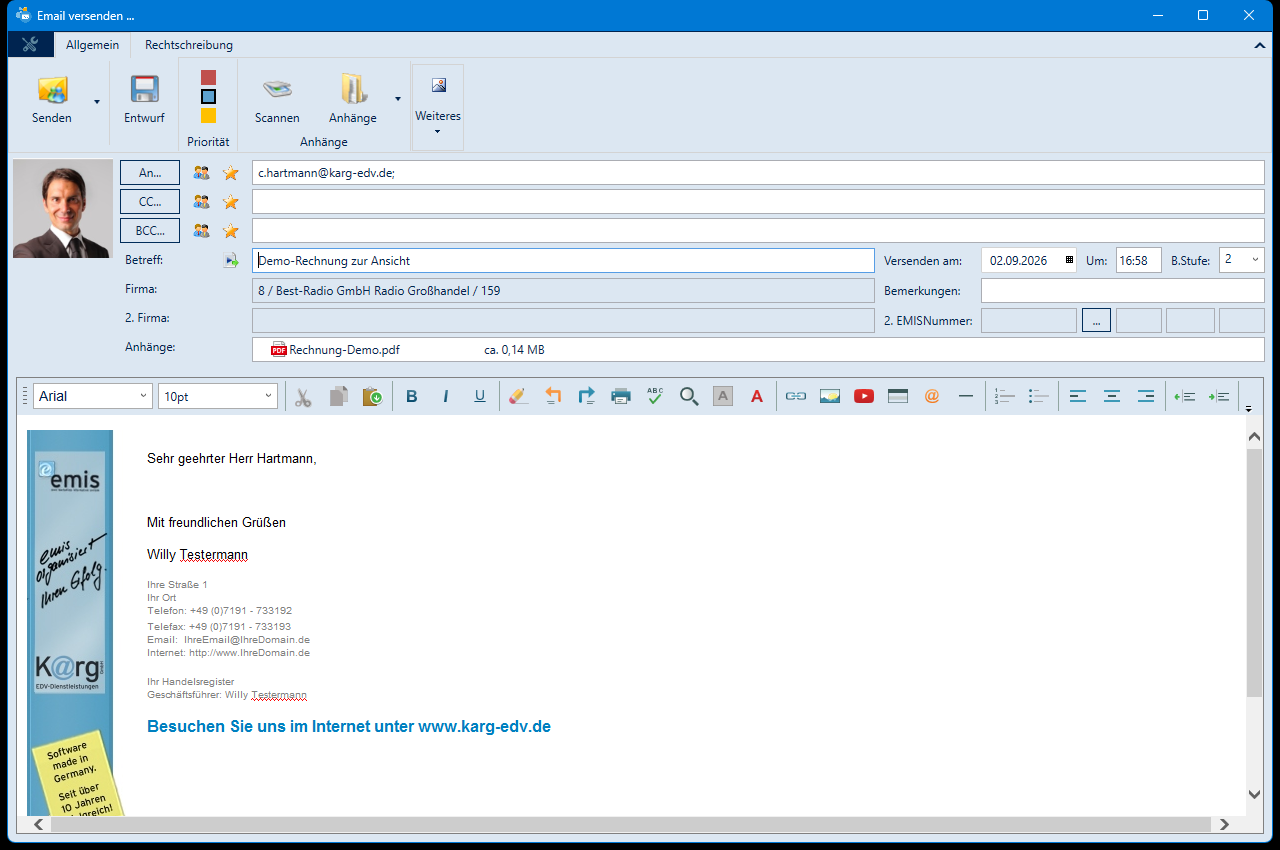Run ABC spell check icon

pos(655,396)
